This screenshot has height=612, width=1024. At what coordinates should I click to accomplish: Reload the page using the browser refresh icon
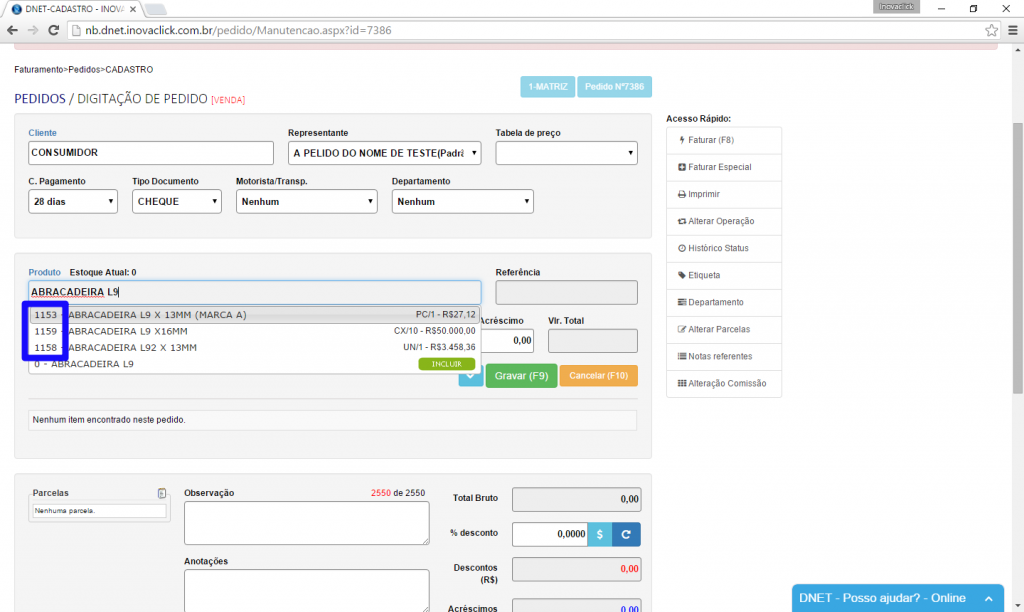point(54,30)
